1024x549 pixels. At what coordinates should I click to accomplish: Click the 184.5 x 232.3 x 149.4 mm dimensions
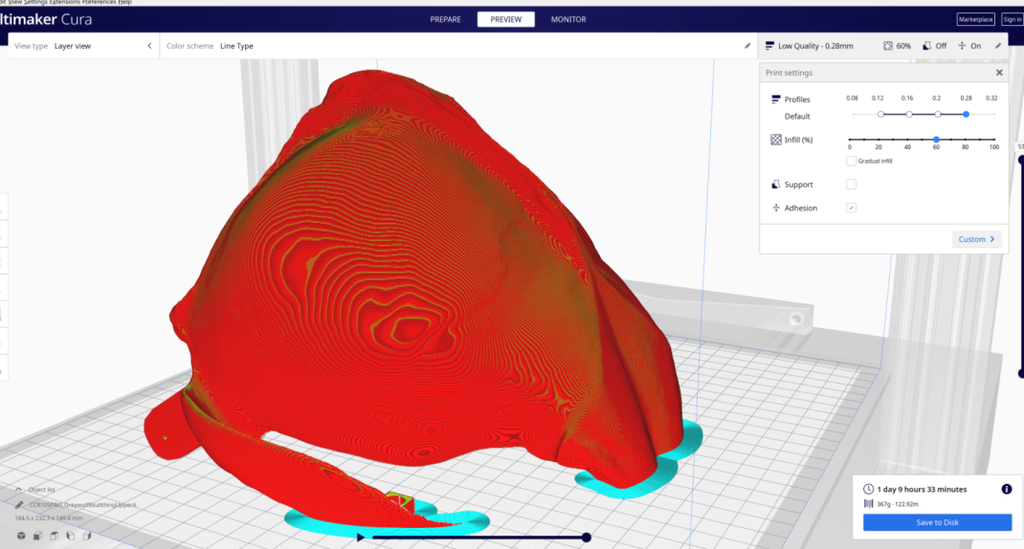(49, 518)
